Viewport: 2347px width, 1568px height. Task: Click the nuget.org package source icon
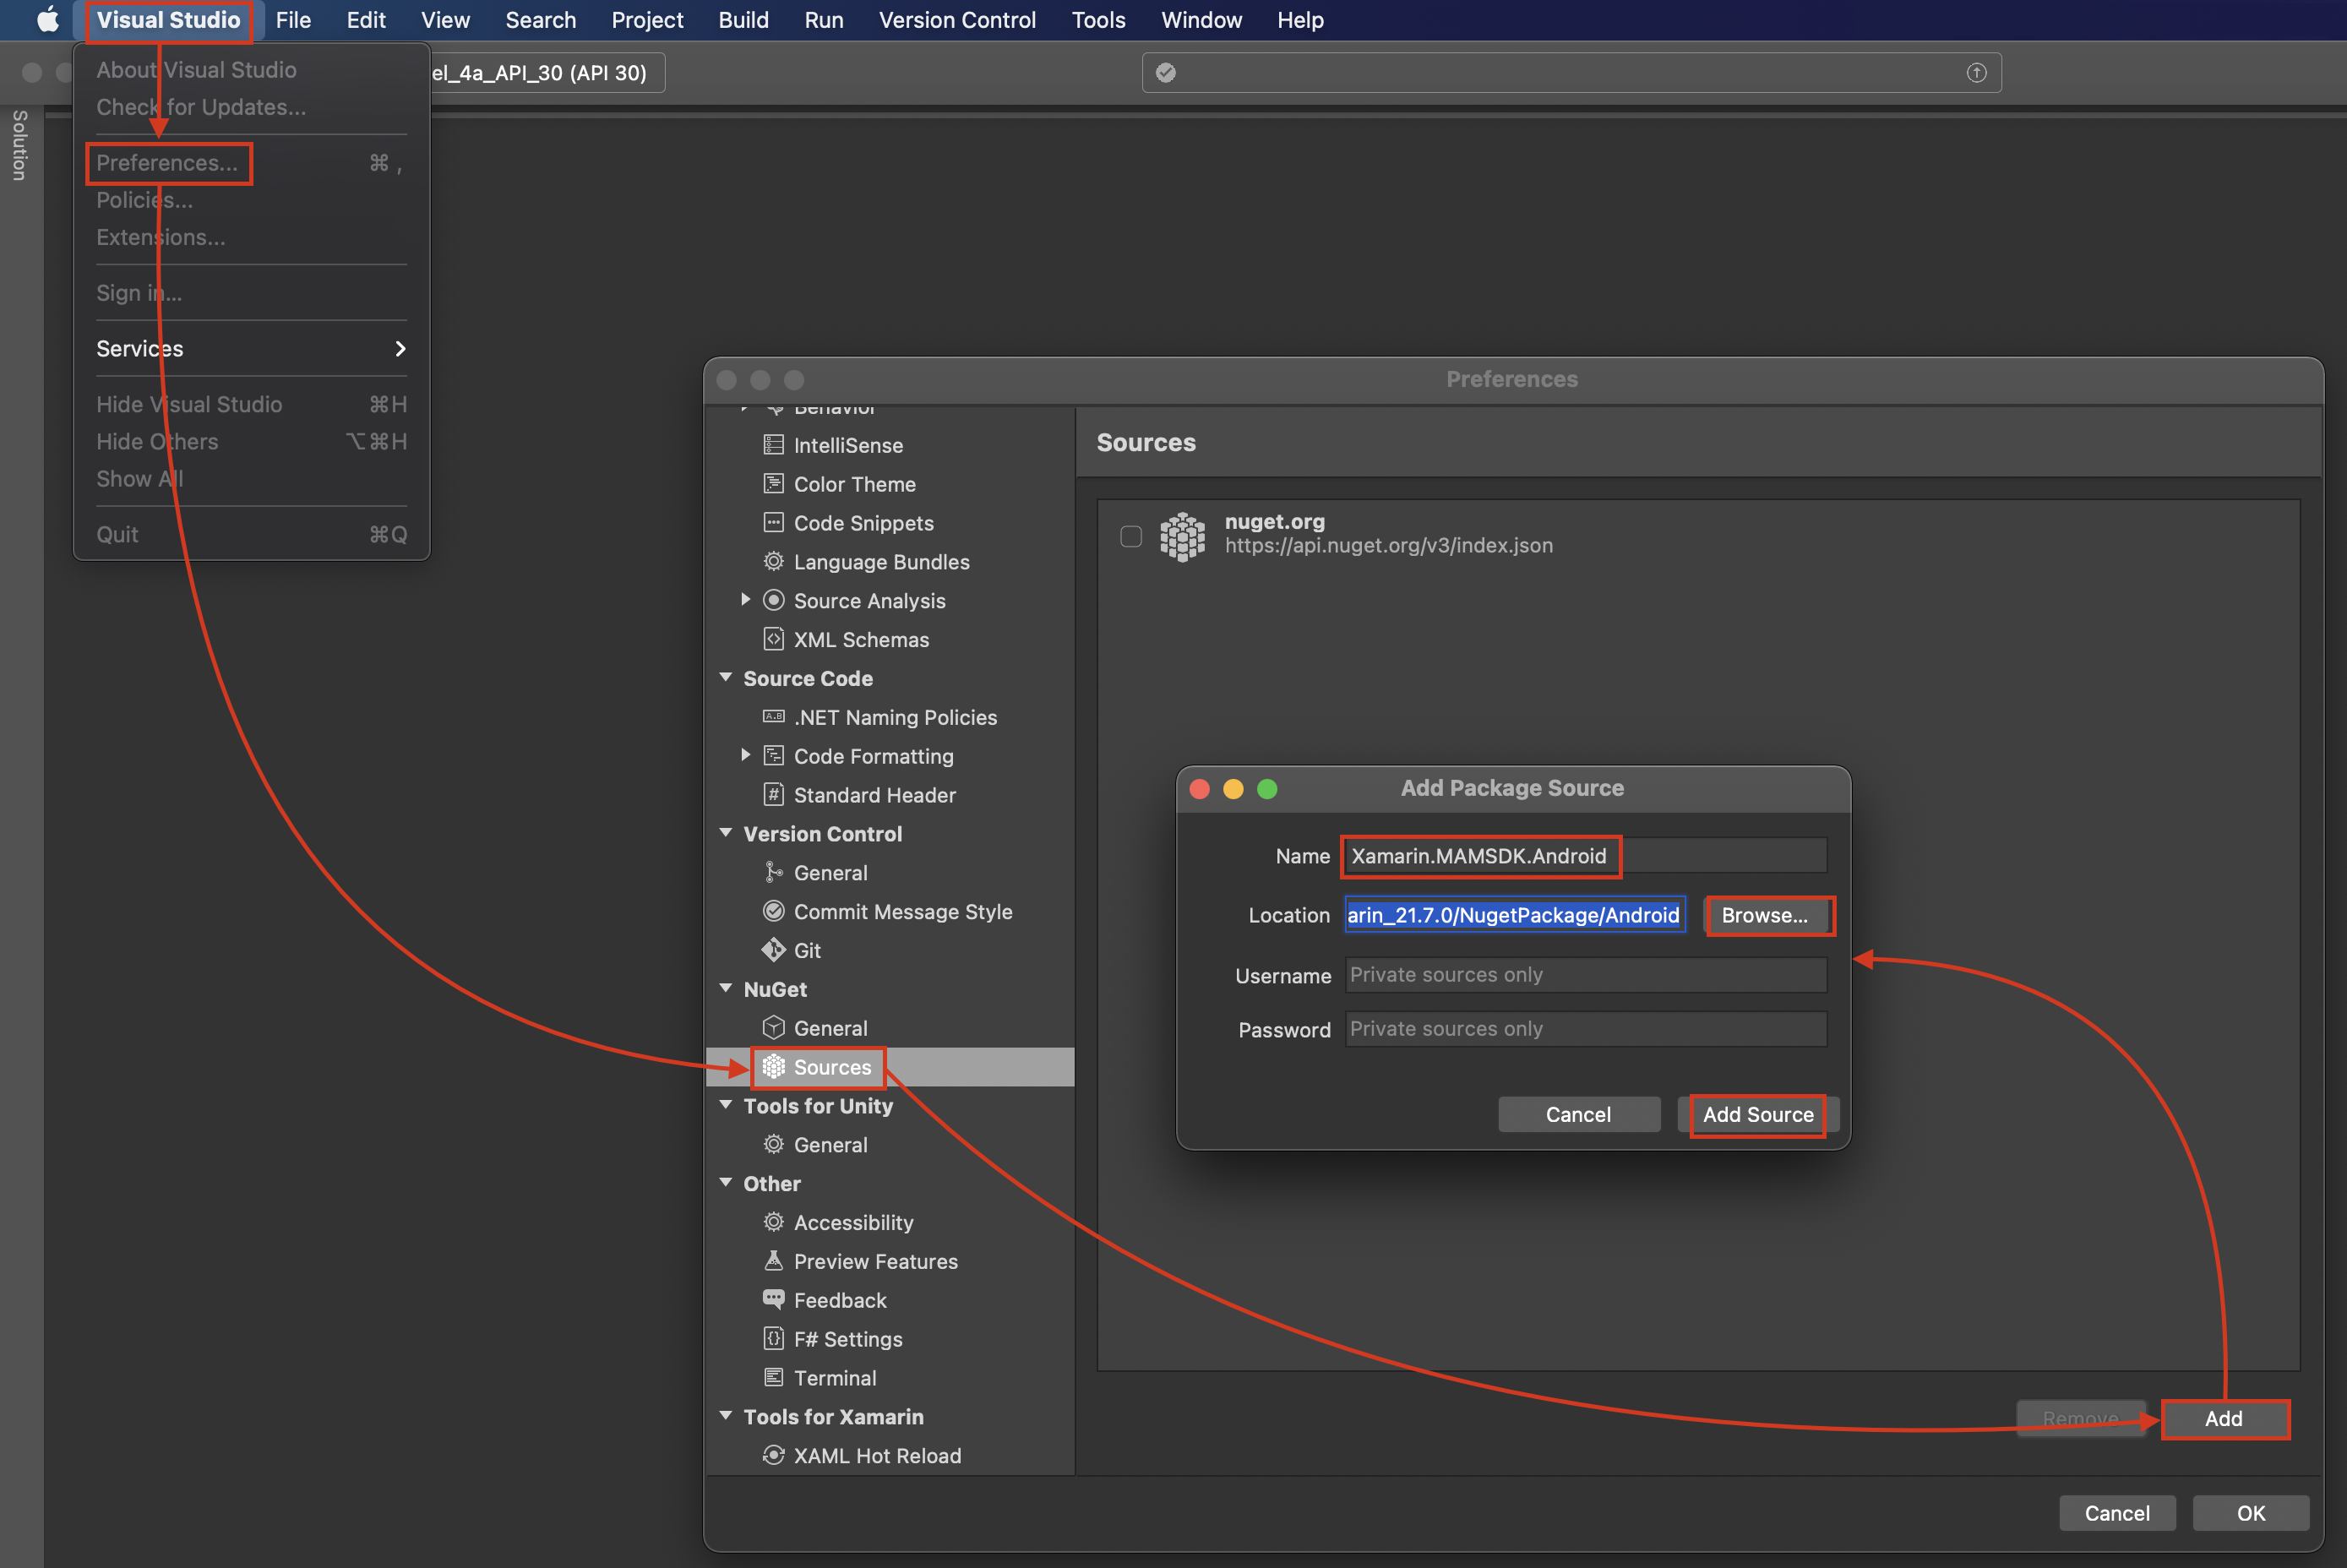pos(1182,536)
